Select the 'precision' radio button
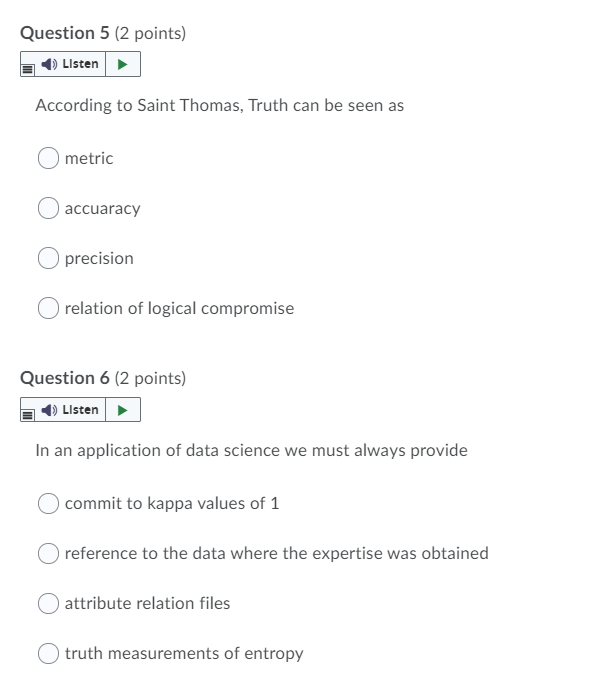Image resolution: width=616 pixels, height=692 pixels. (49, 258)
